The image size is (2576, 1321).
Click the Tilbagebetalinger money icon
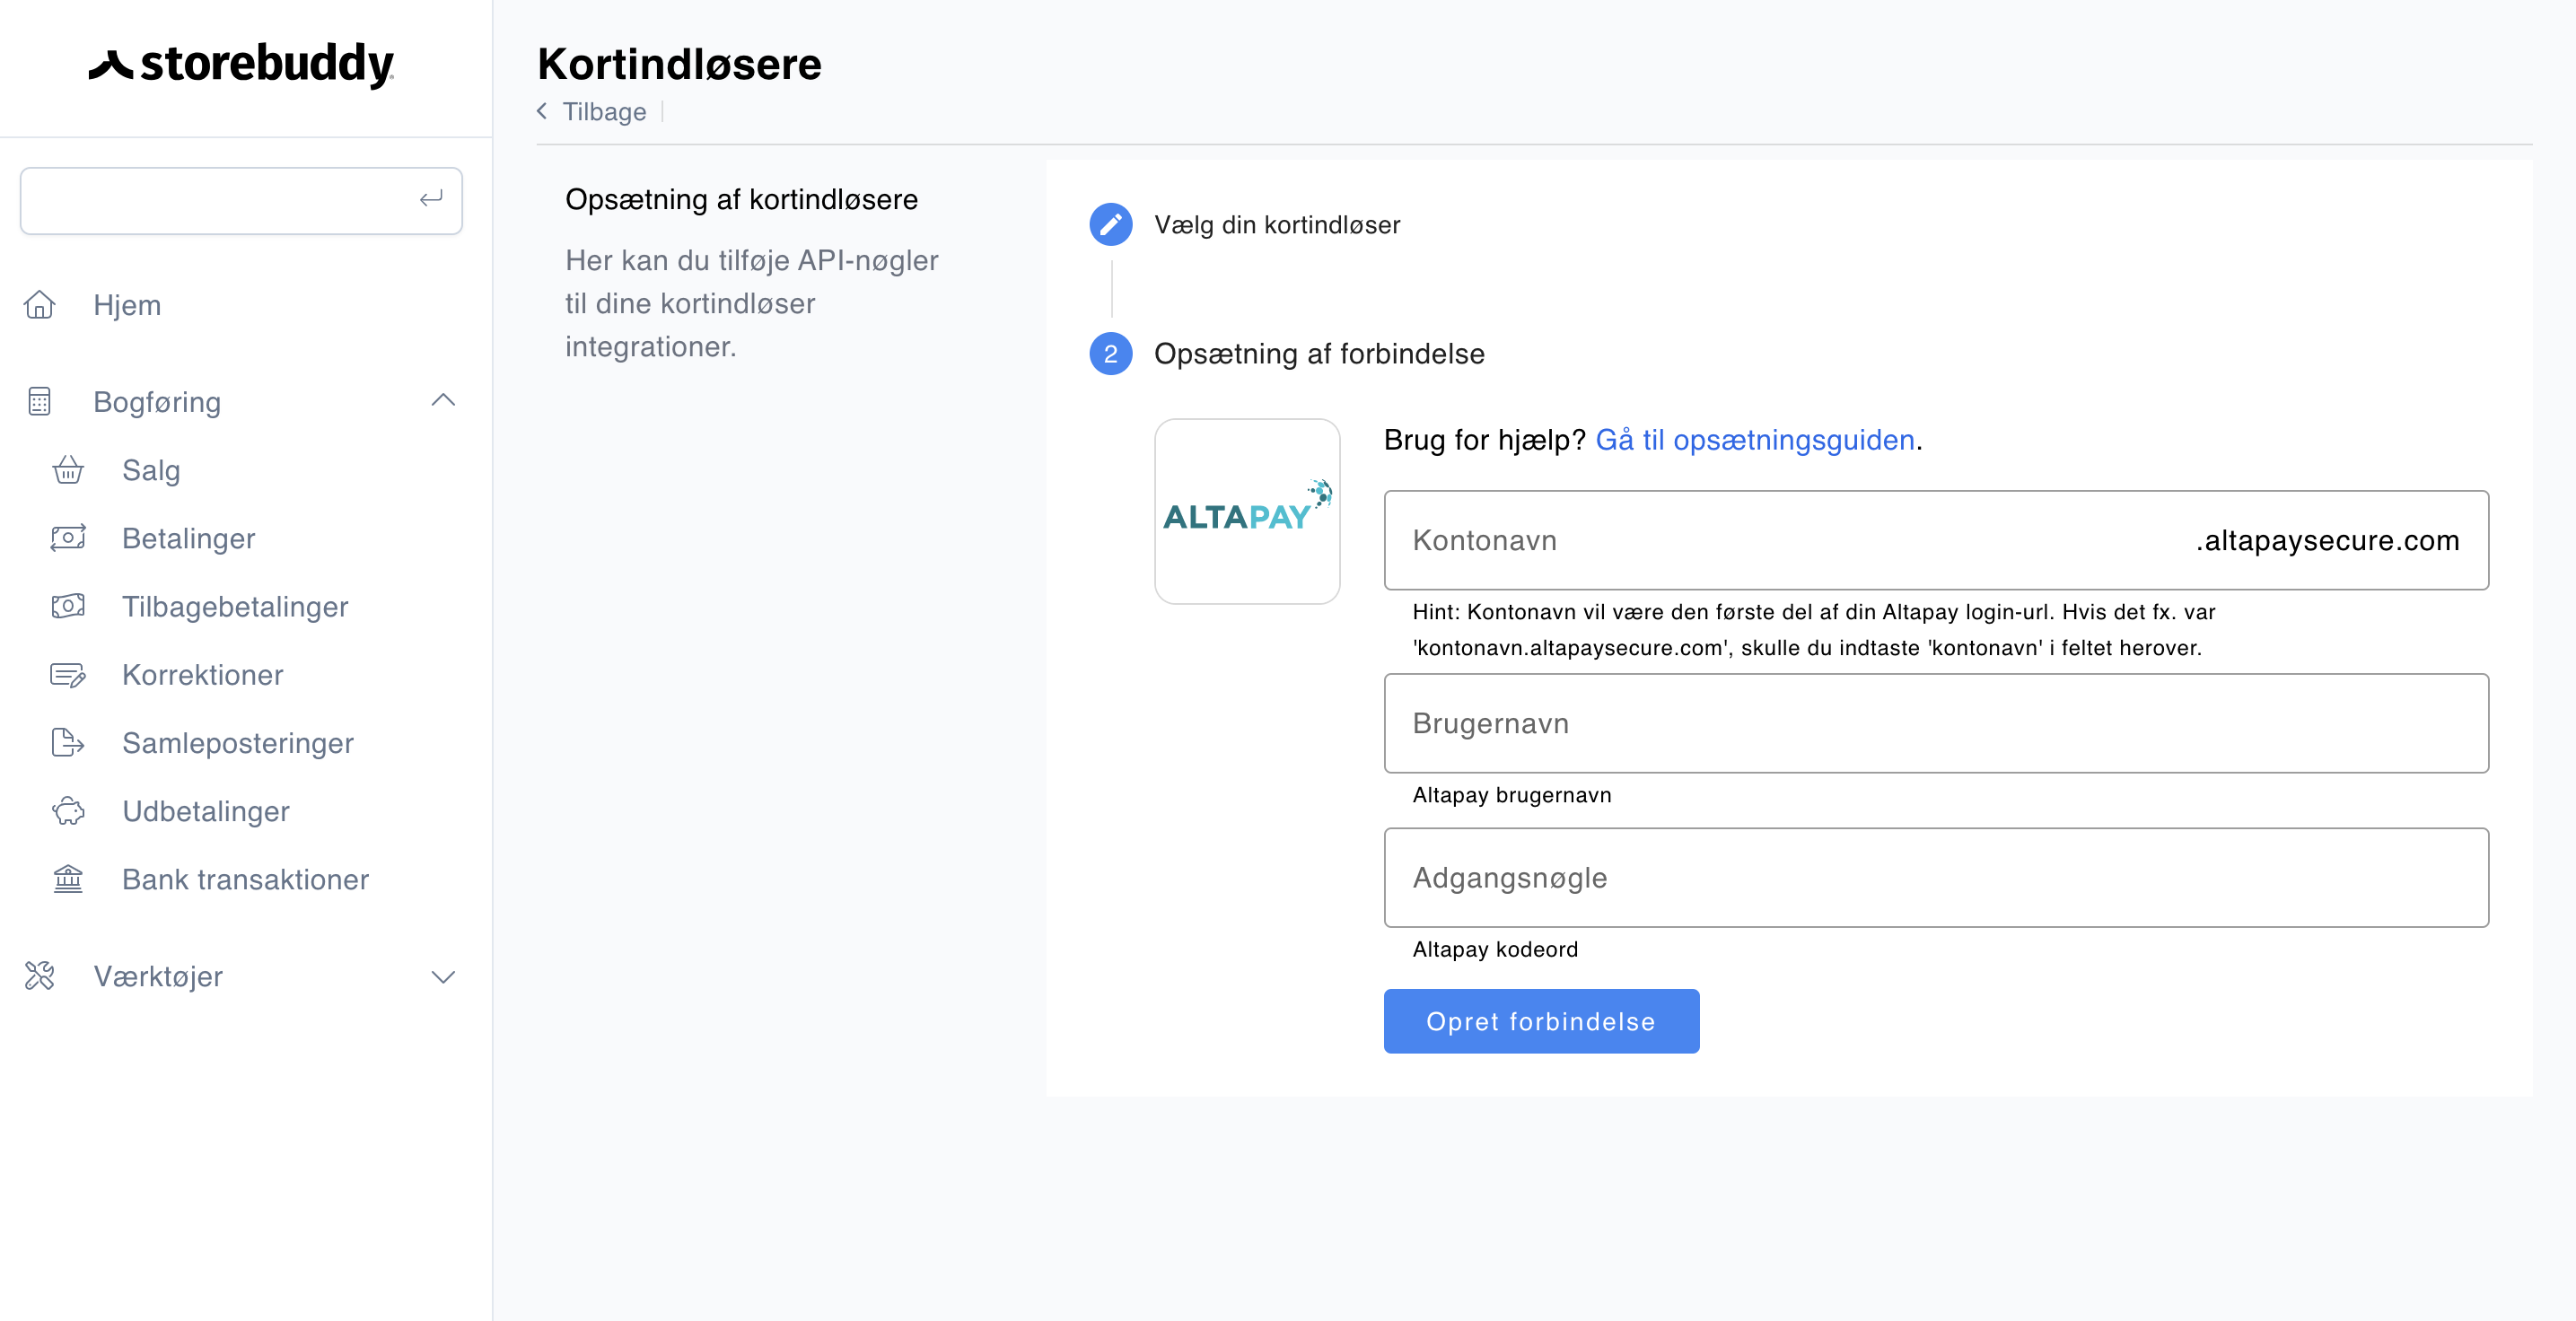click(x=68, y=606)
